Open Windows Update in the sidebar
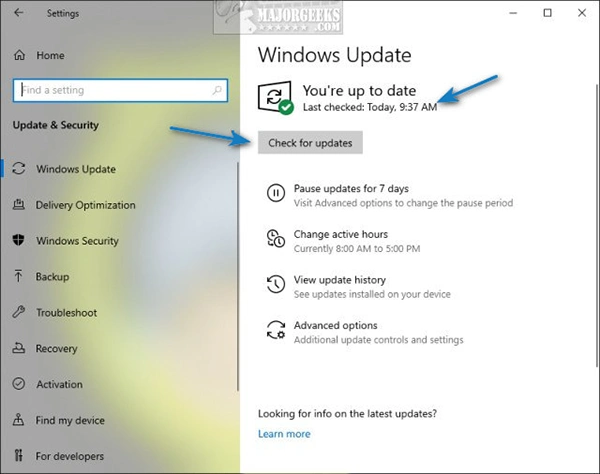 (76, 169)
